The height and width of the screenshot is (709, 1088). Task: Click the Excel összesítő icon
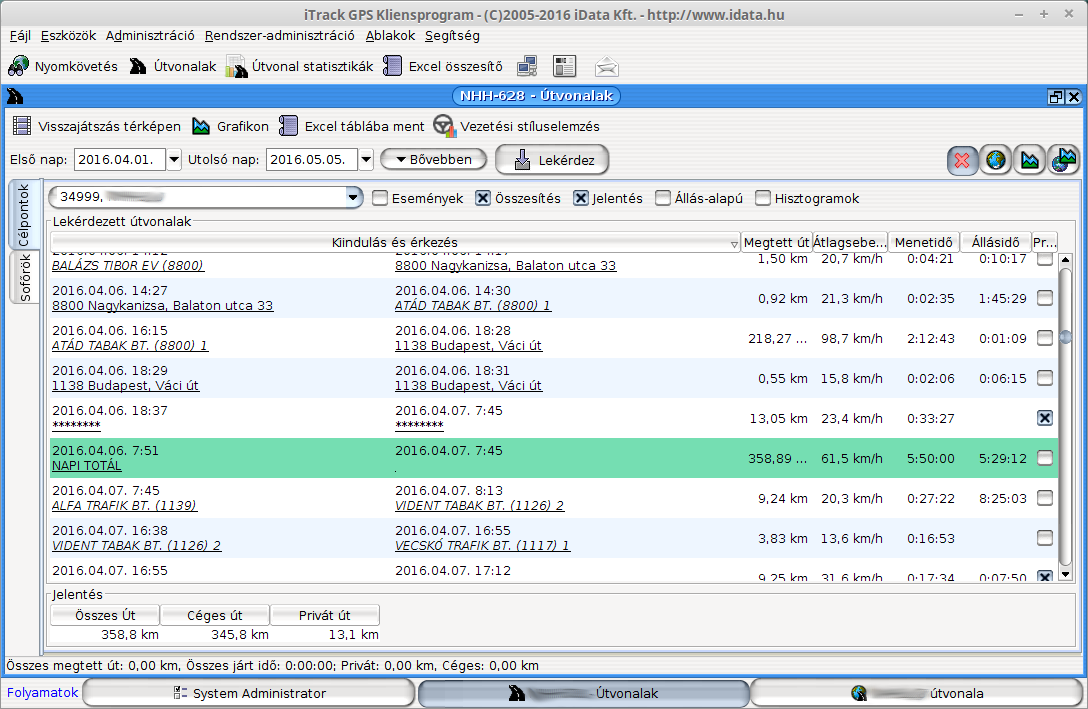point(393,67)
